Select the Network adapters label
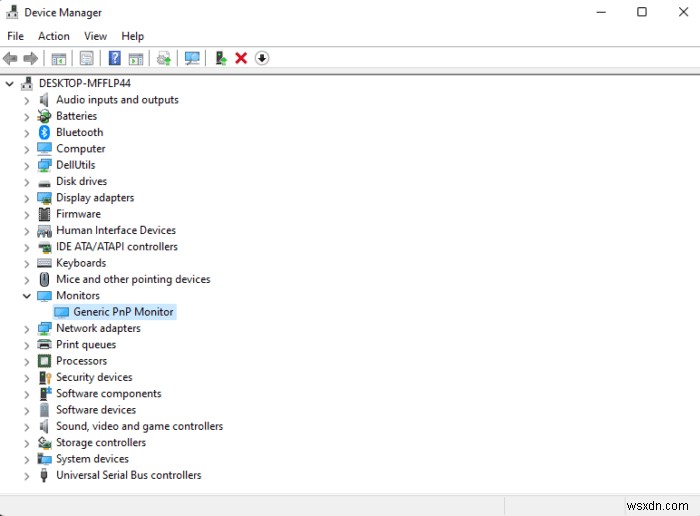The image size is (700, 516). click(98, 328)
